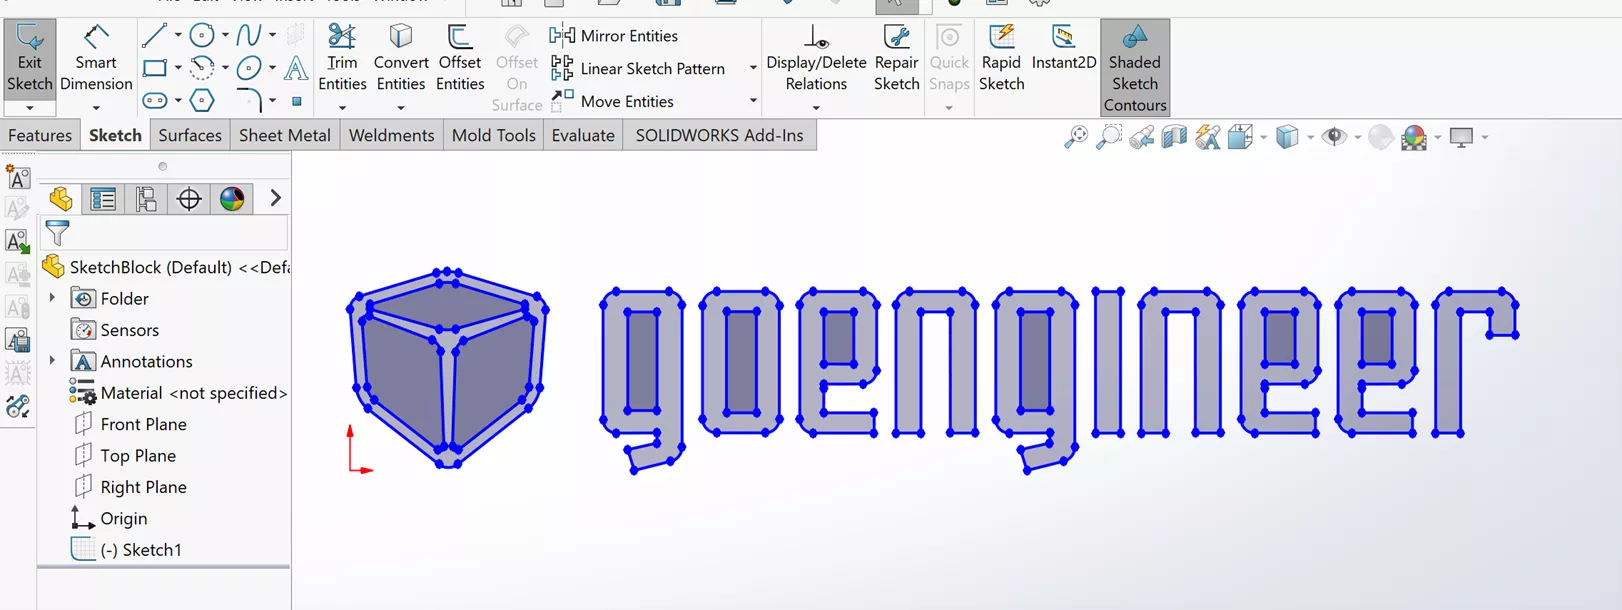Open the DisplayManager color ball tab

click(232, 199)
